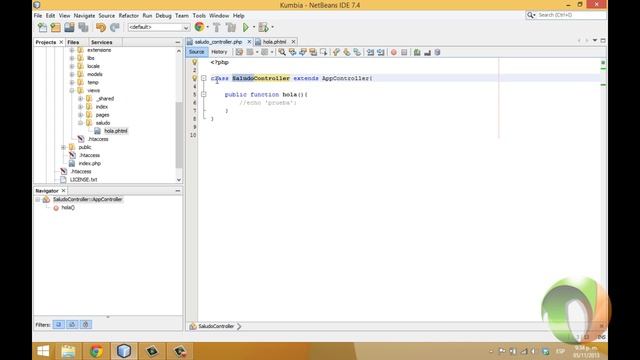This screenshot has height=360, width=640.
Task: Click the Last Edit editor toolbar icon
Action: [239, 52]
